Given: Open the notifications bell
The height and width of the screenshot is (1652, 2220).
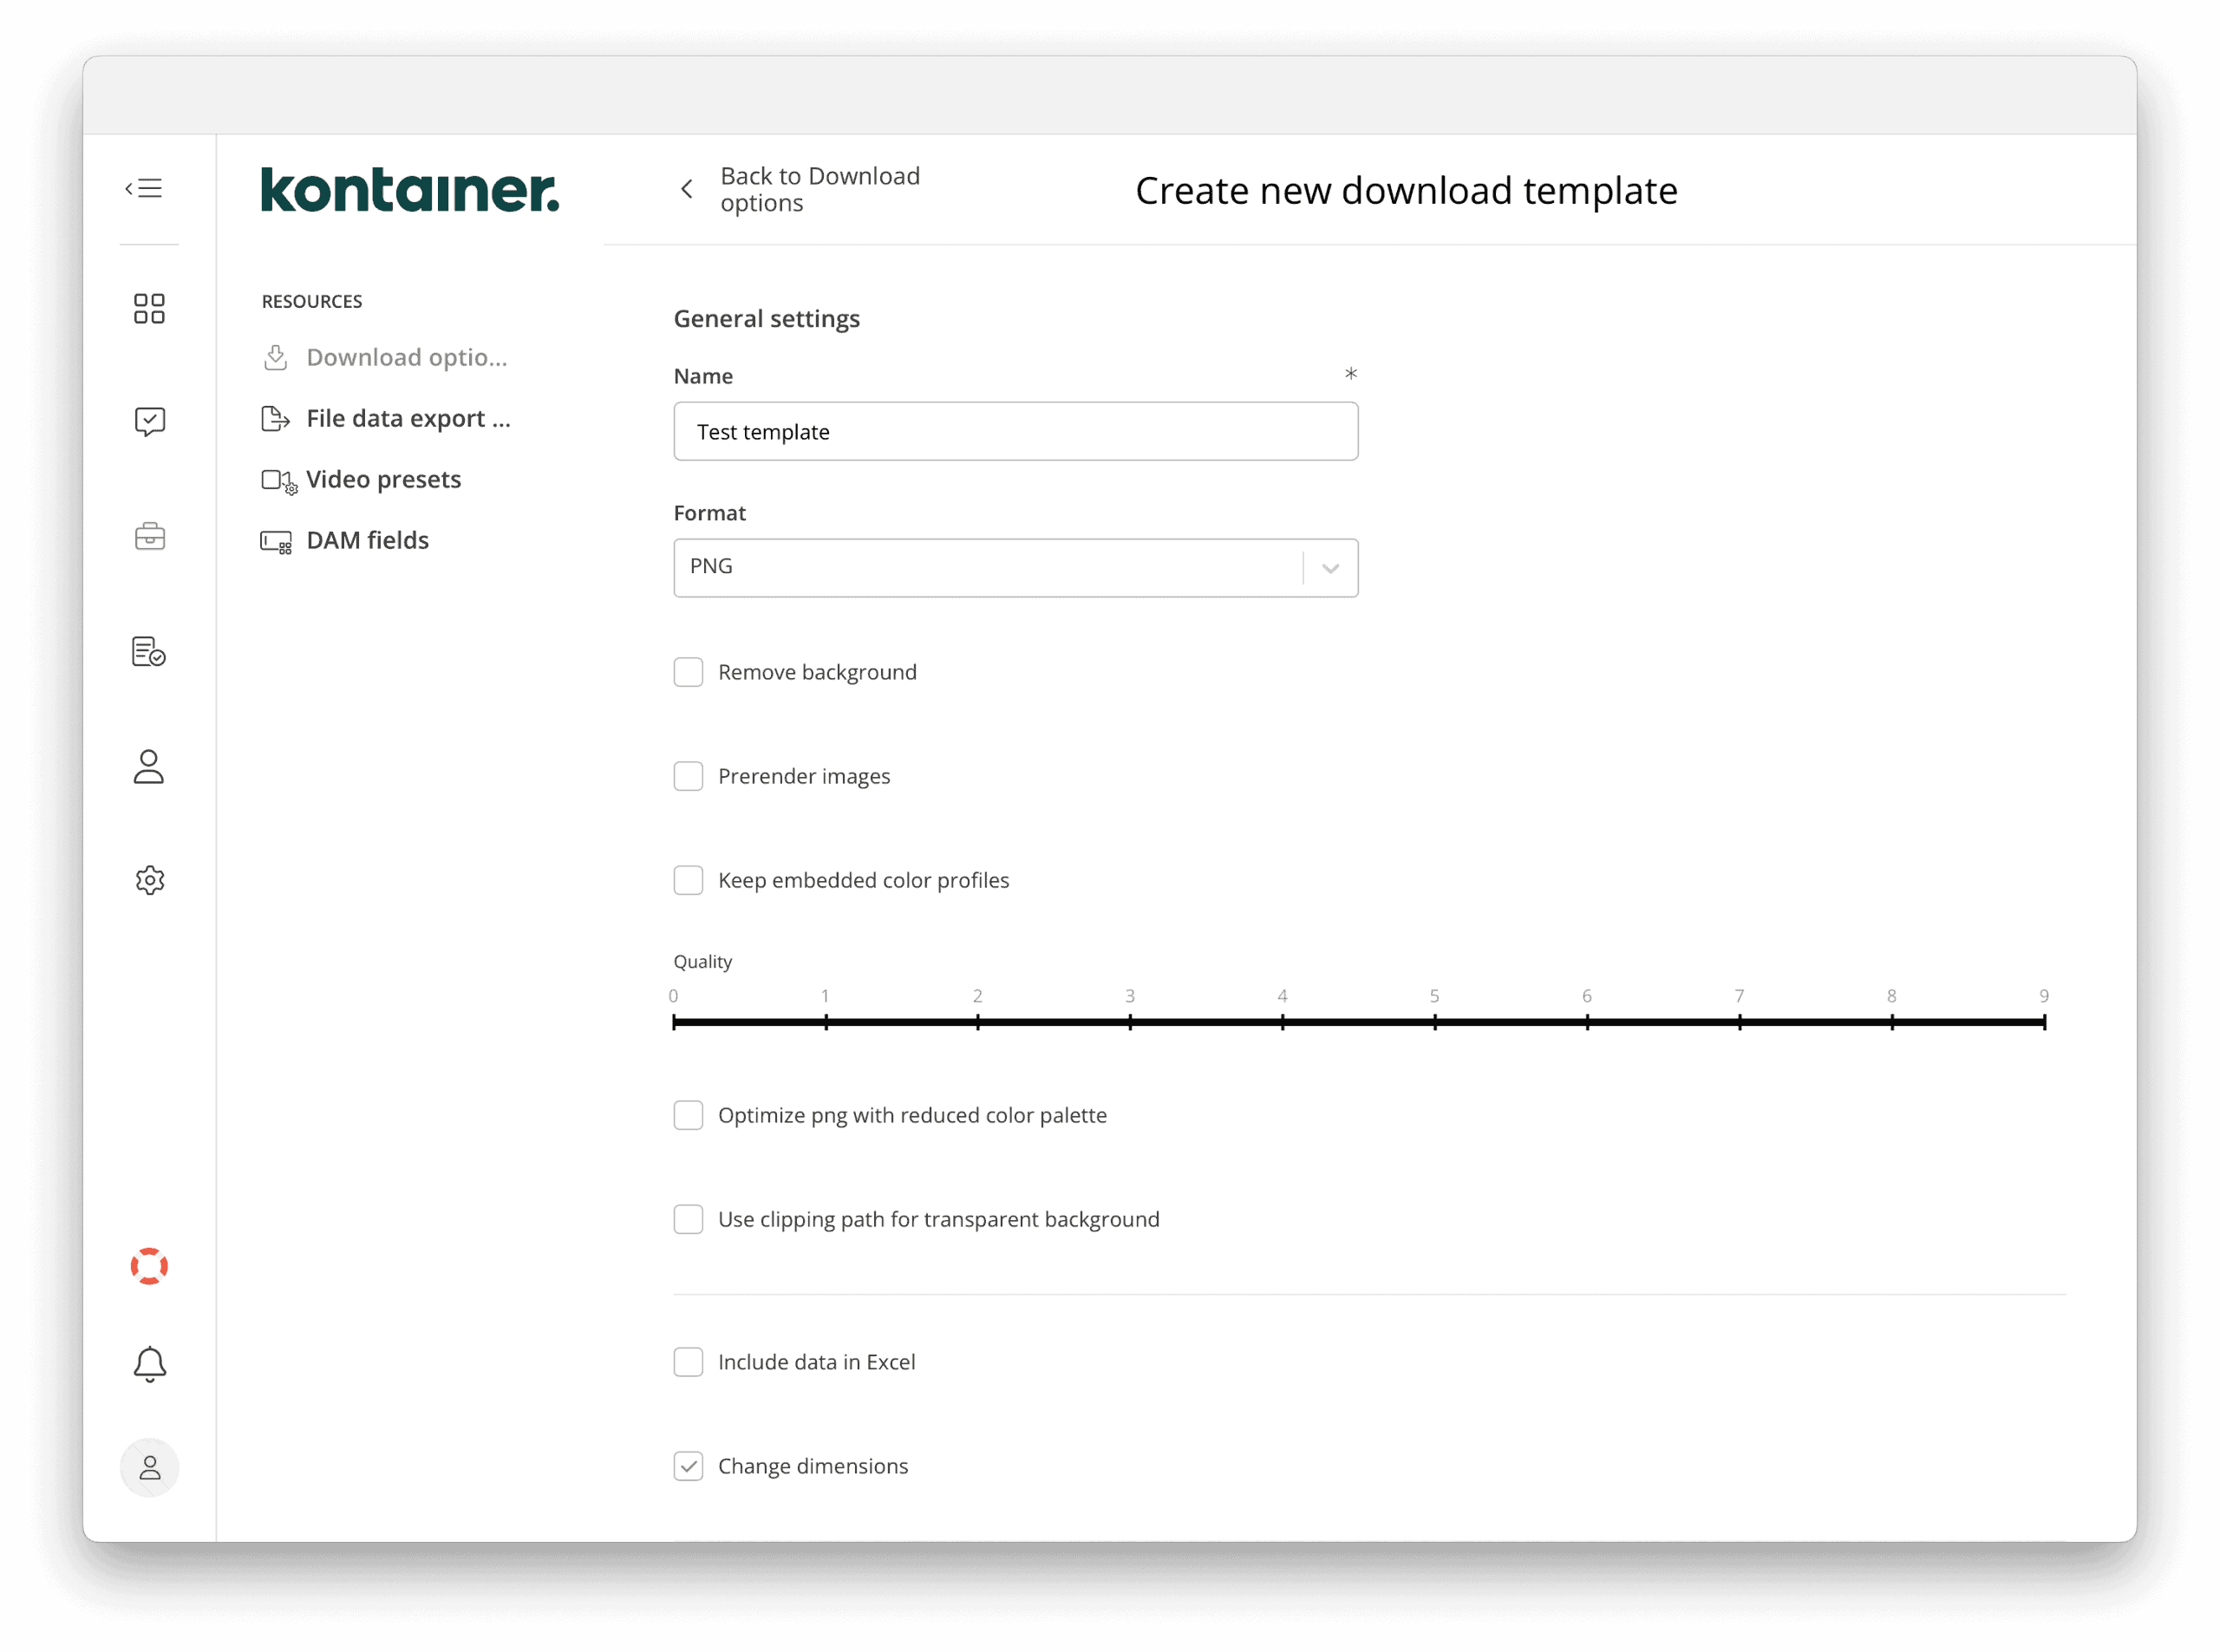Looking at the screenshot, I should 149,1363.
